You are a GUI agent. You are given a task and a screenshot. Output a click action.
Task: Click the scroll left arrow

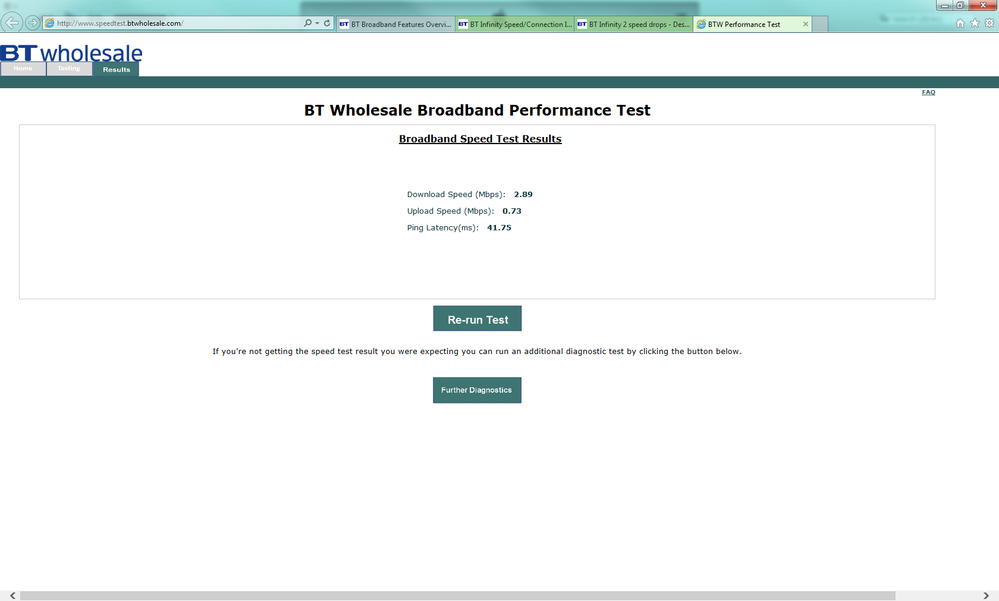click(x=12, y=595)
